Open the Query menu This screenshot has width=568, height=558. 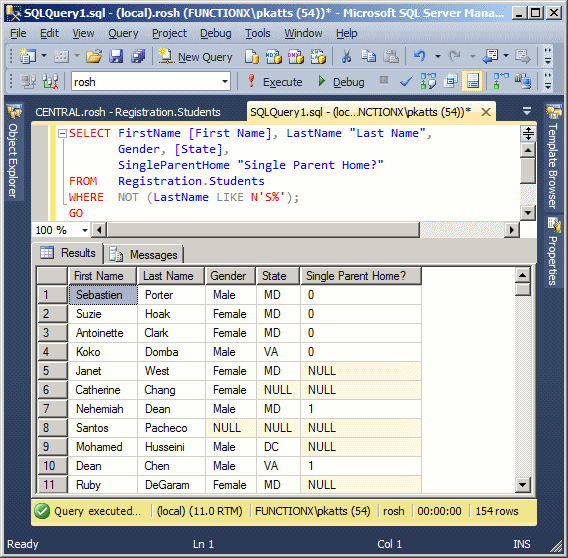click(123, 33)
